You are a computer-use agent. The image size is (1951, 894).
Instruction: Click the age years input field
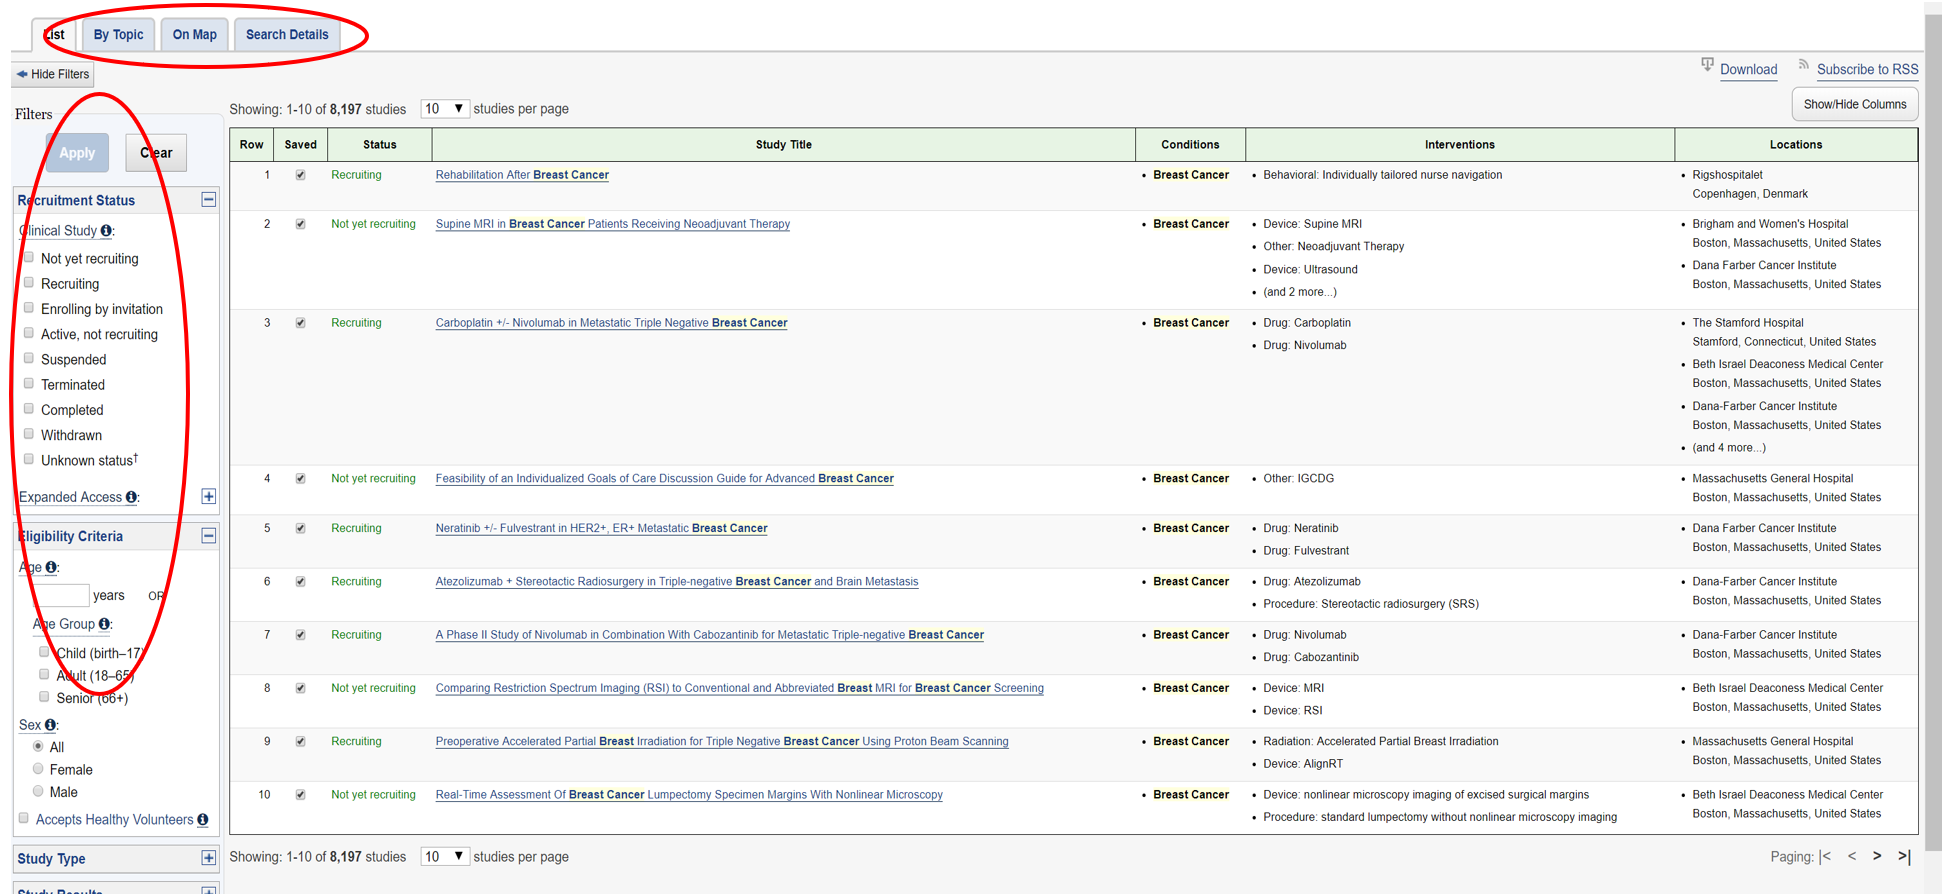[x=61, y=595]
